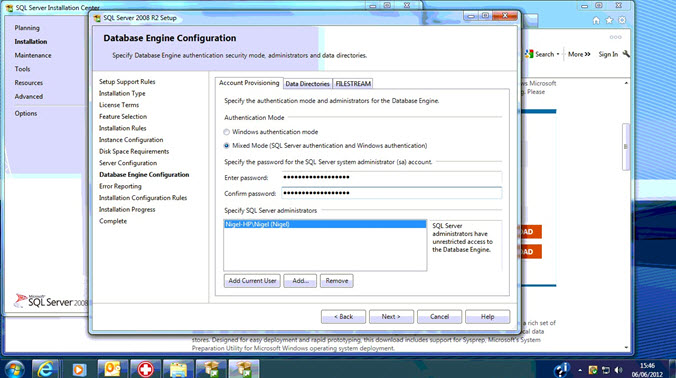Open Maintenance in Installation Center
676x378 pixels.
coord(33,55)
